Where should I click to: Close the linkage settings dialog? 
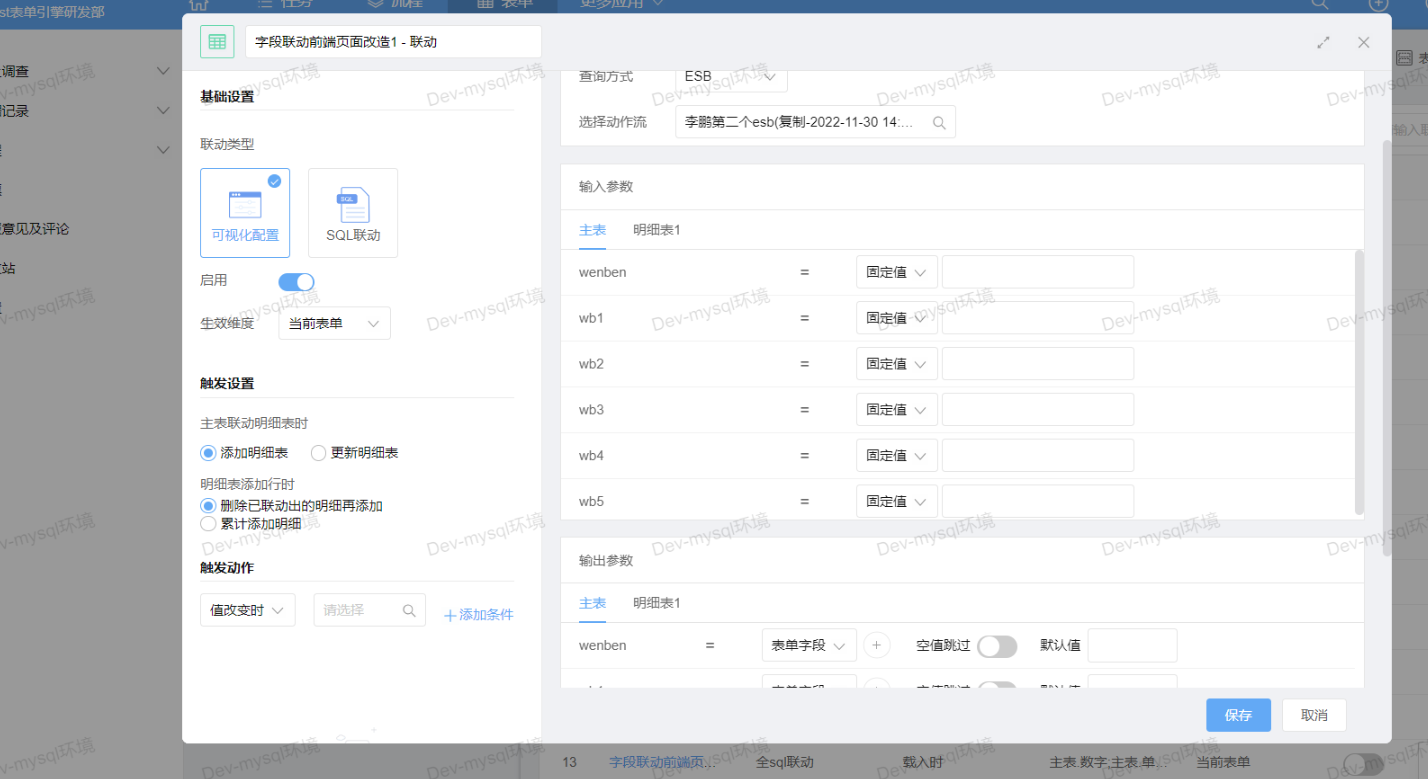[1364, 42]
